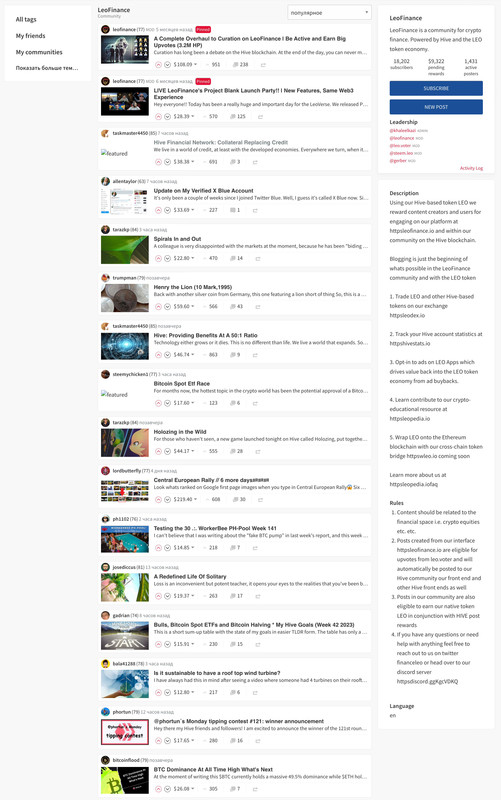This screenshot has width=501, height=800.
Task: Open comments on Hive Providing Benefits post
Action: 235,355
